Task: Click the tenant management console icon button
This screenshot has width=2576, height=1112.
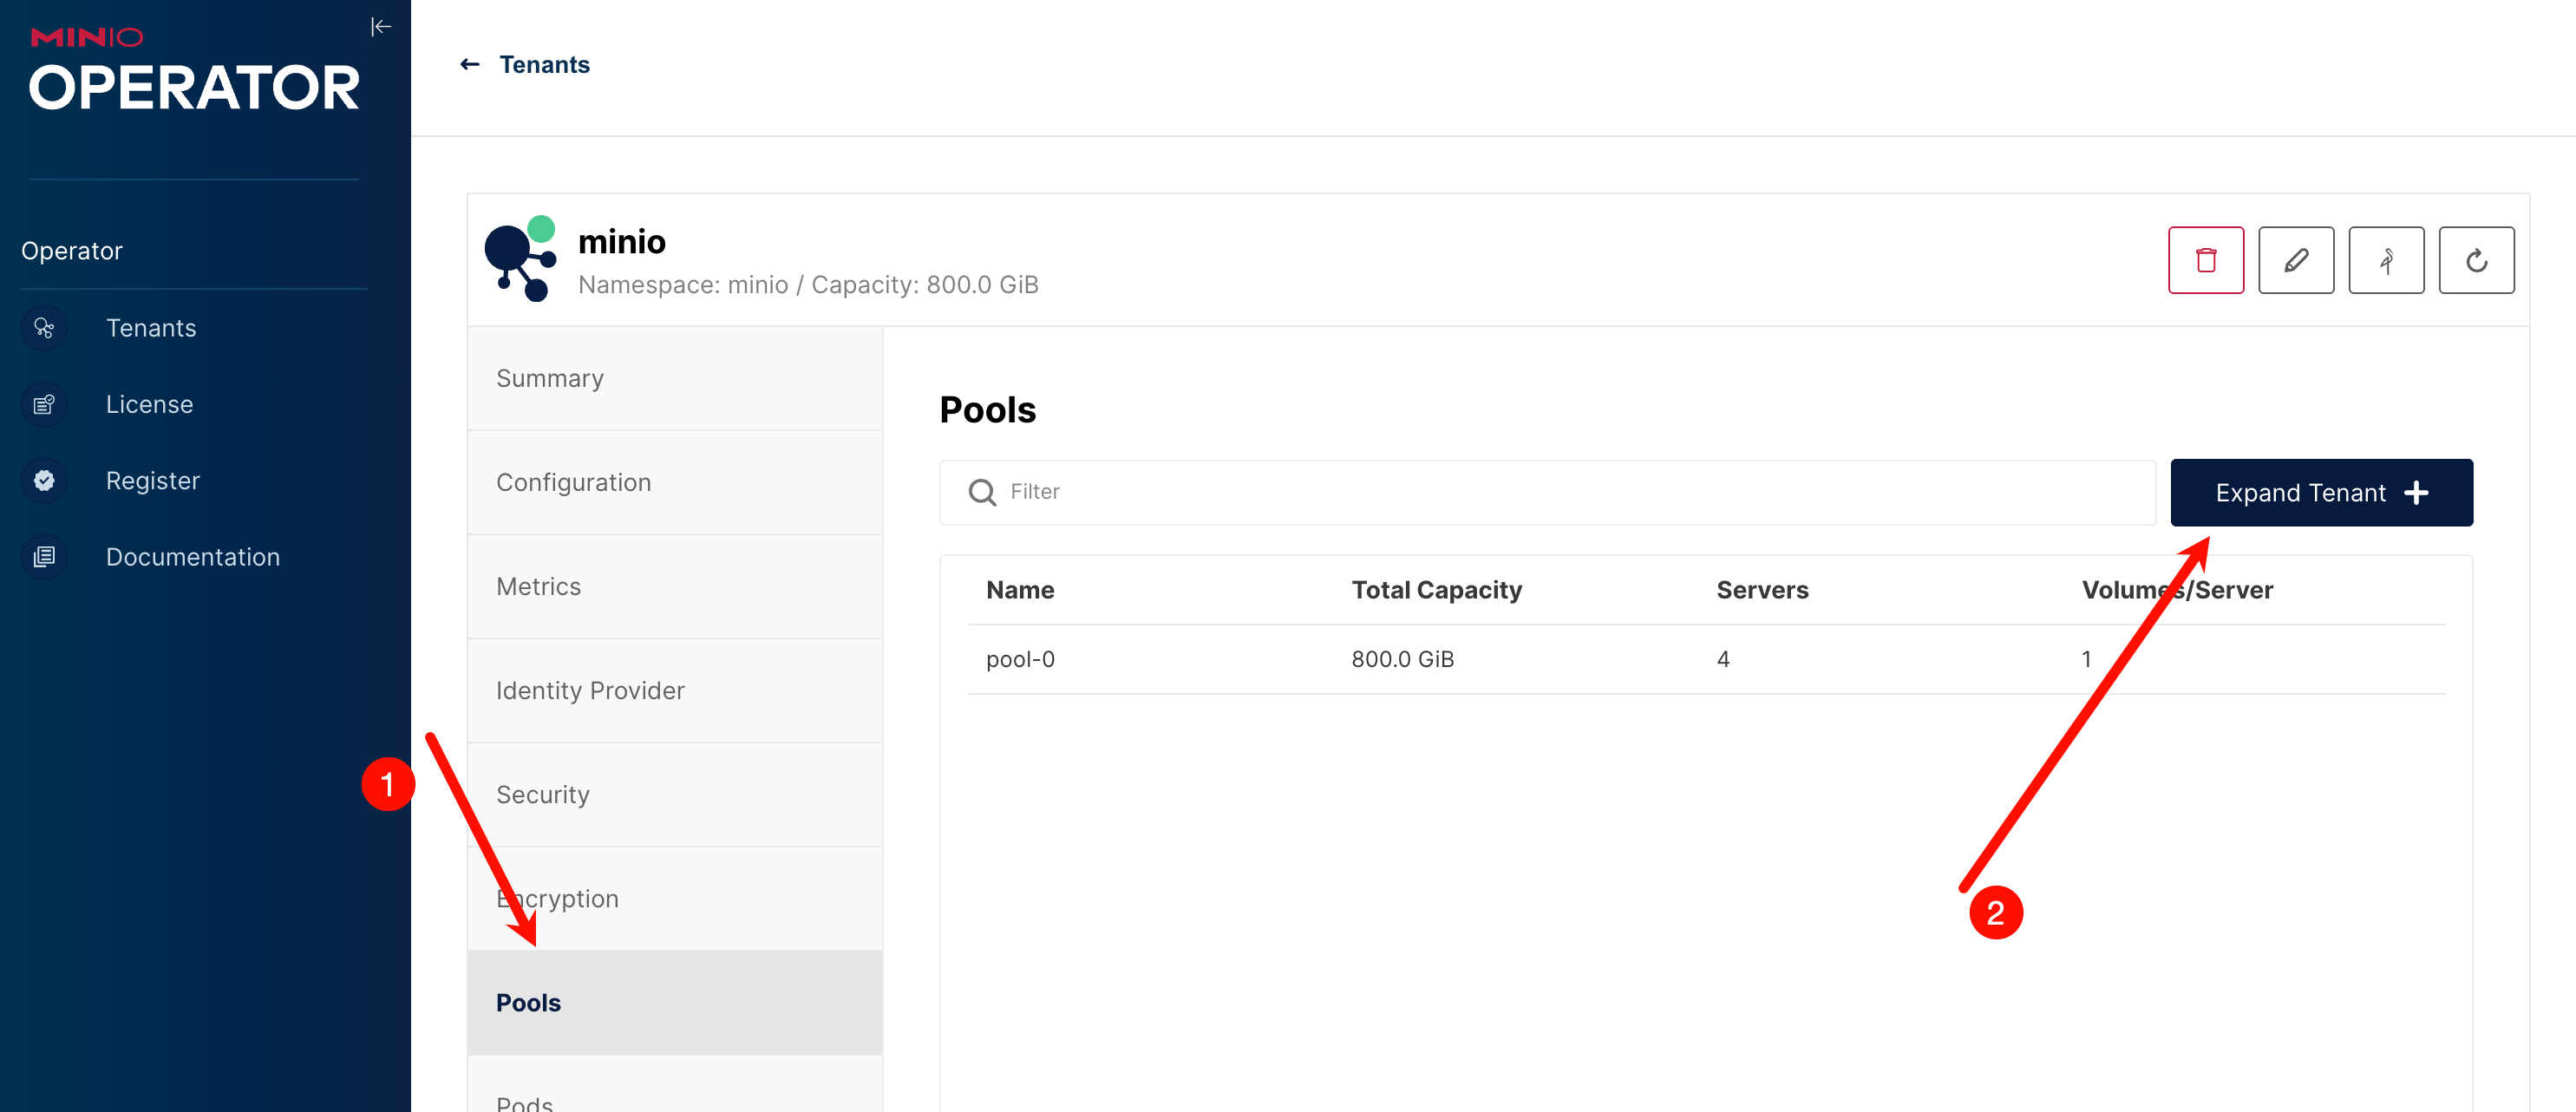Action: click(2385, 260)
